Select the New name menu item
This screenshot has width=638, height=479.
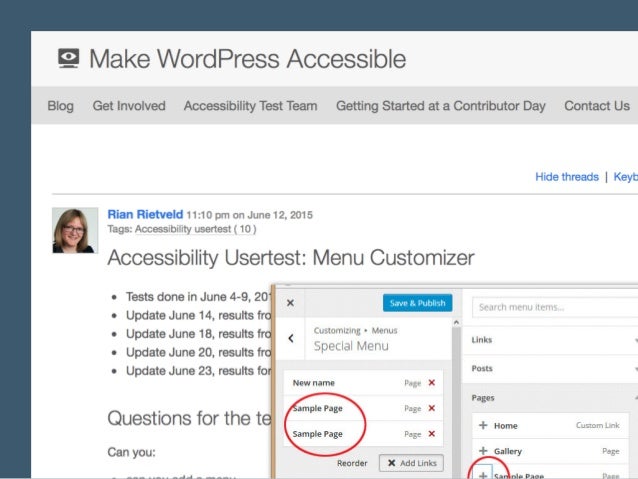(x=363, y=383)
